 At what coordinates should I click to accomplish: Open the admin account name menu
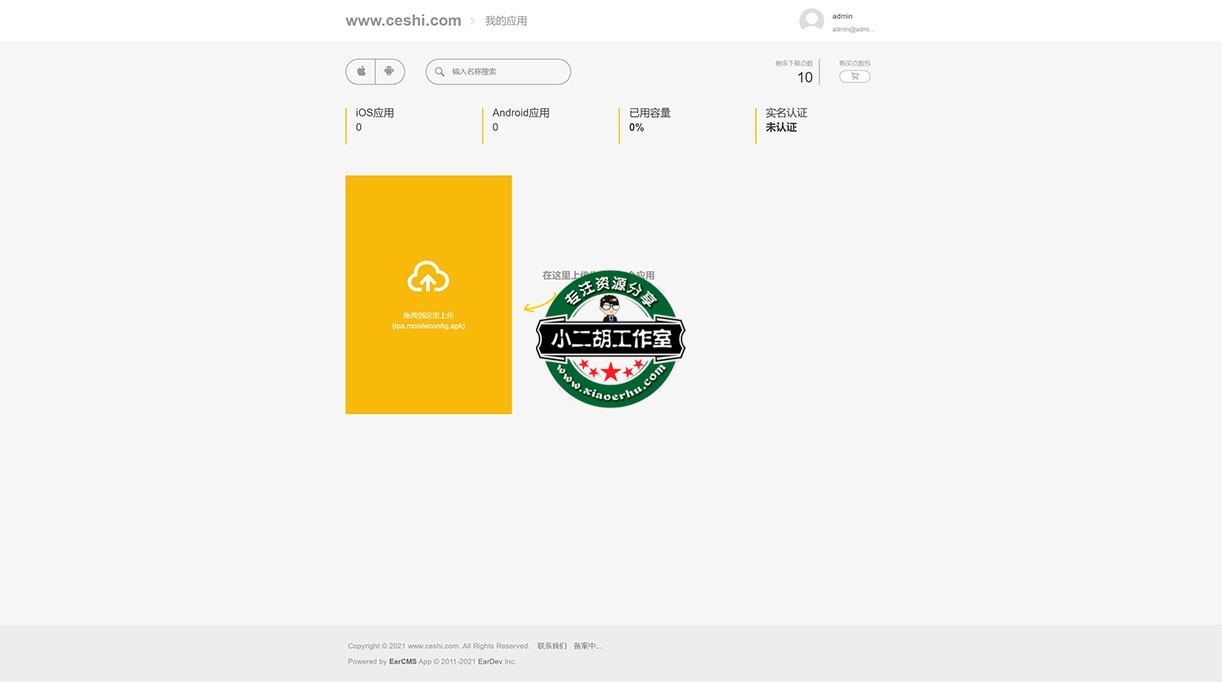[842, 16]
